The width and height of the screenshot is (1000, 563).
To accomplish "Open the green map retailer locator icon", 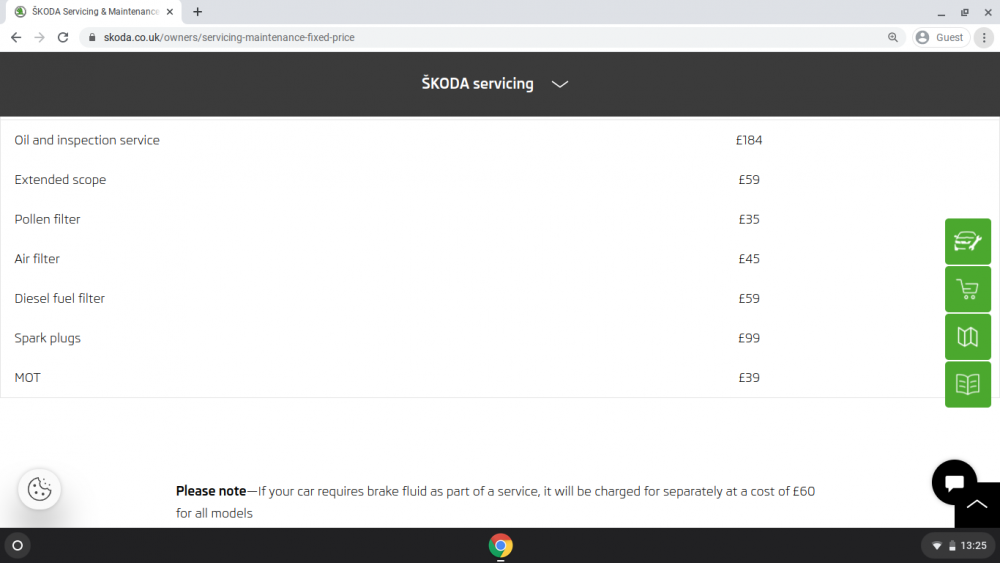I will click(x=967, y=337).
